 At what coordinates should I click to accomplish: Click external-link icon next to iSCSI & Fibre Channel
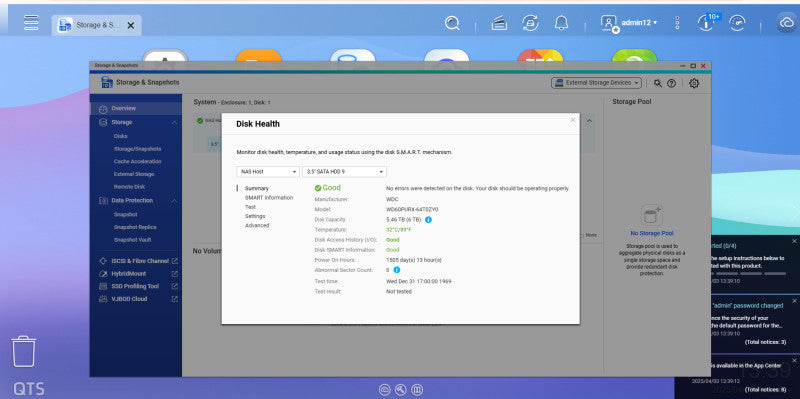tap(174, 261)
